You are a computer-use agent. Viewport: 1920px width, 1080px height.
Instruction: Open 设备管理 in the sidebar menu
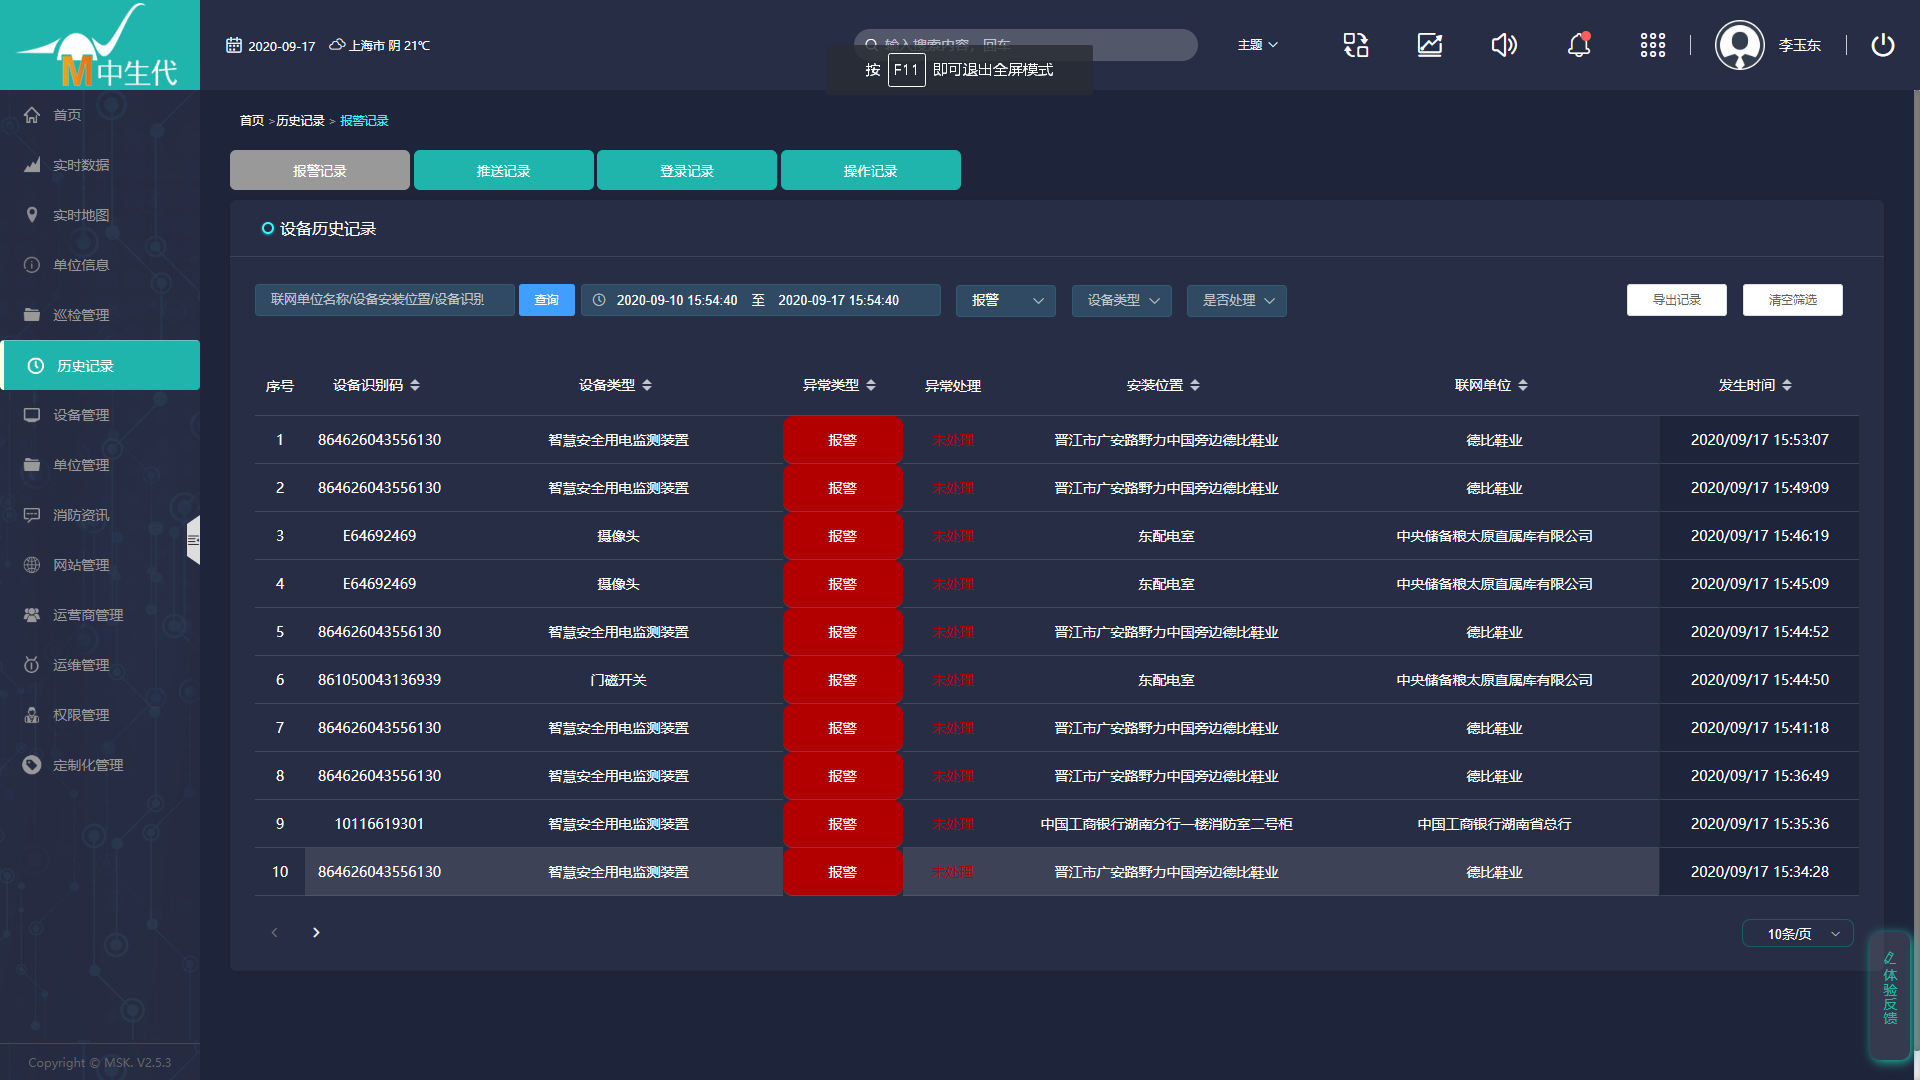click(82, 415)
